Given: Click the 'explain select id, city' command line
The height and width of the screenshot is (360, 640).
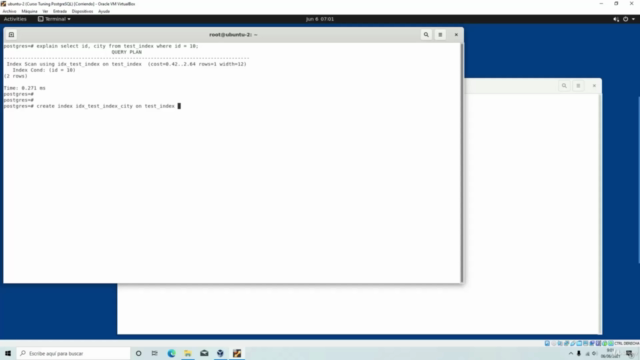Looking at the screenshot, I should (101, 46).
